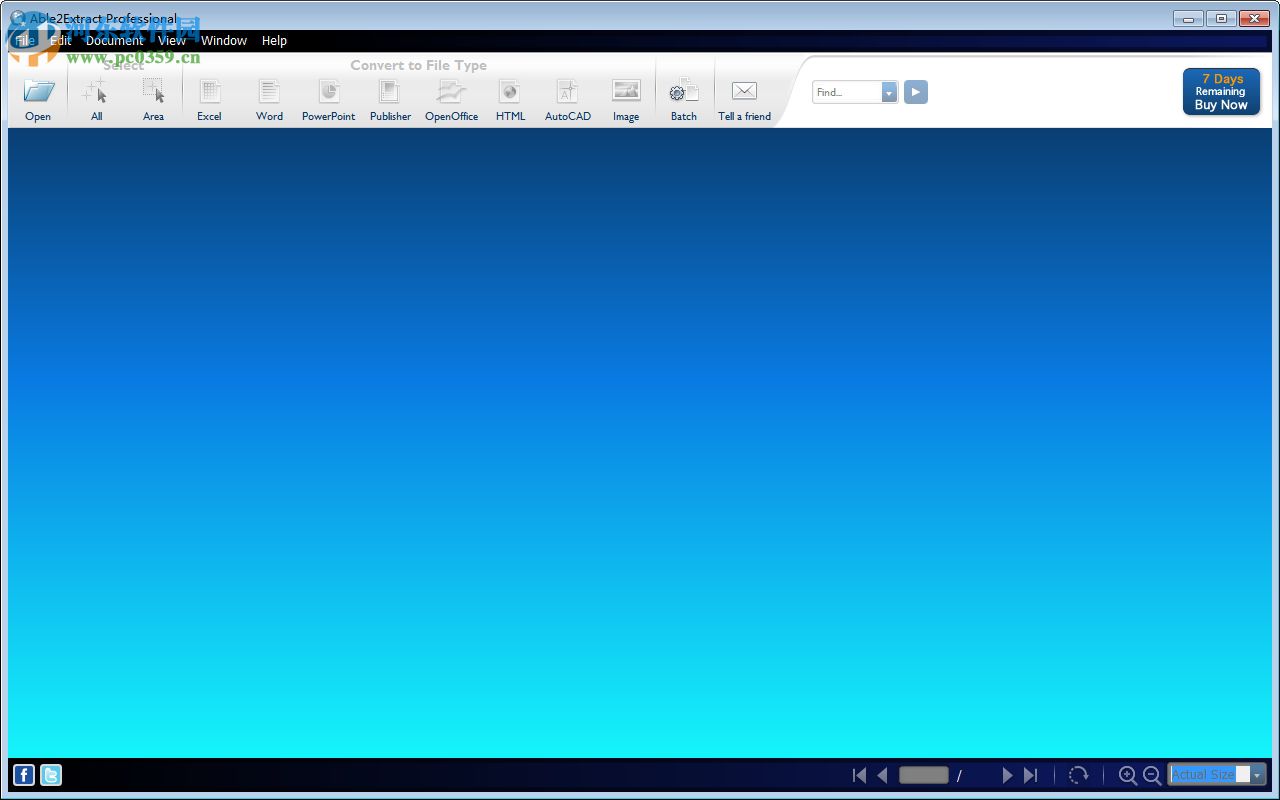Rotate the page view

coord(1078,775)
